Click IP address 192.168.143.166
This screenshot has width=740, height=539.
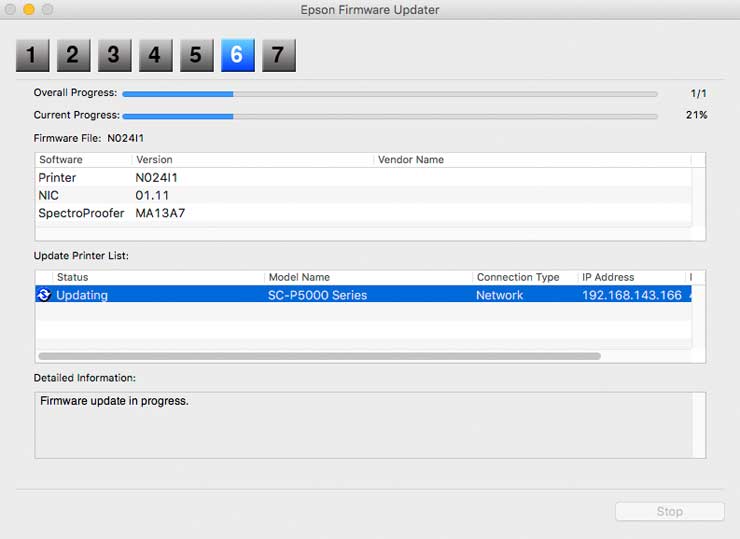coord(631,295)
